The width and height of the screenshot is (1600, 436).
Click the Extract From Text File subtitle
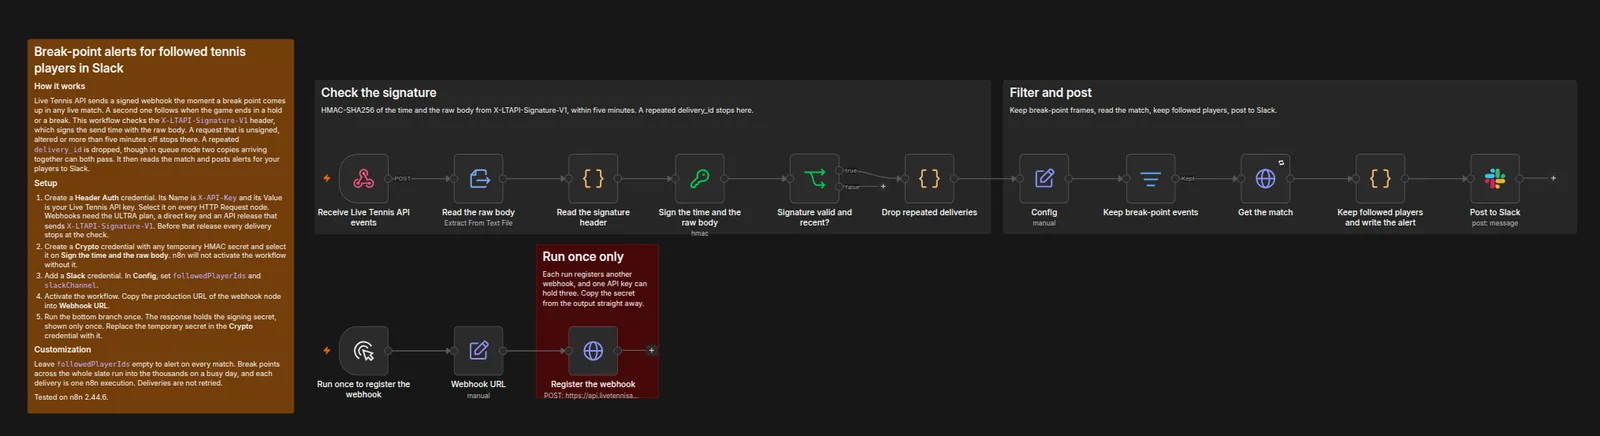[x=479, y=223]
